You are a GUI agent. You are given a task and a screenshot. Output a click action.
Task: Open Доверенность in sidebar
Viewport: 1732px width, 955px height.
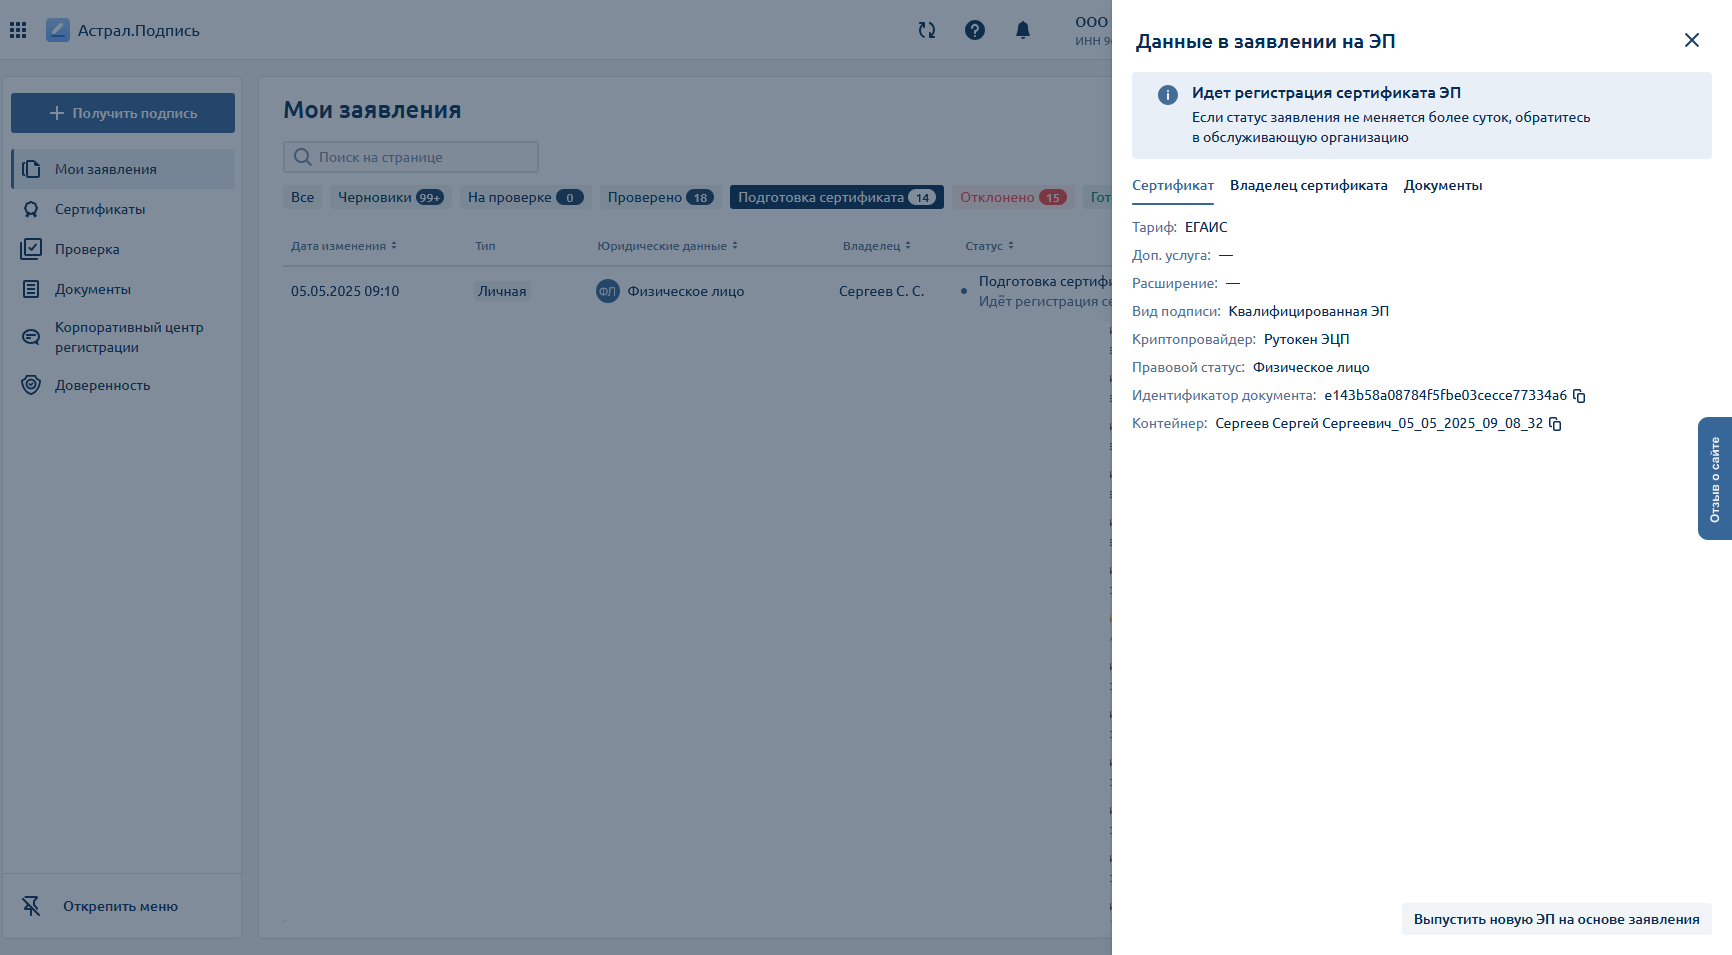point(123,385)
